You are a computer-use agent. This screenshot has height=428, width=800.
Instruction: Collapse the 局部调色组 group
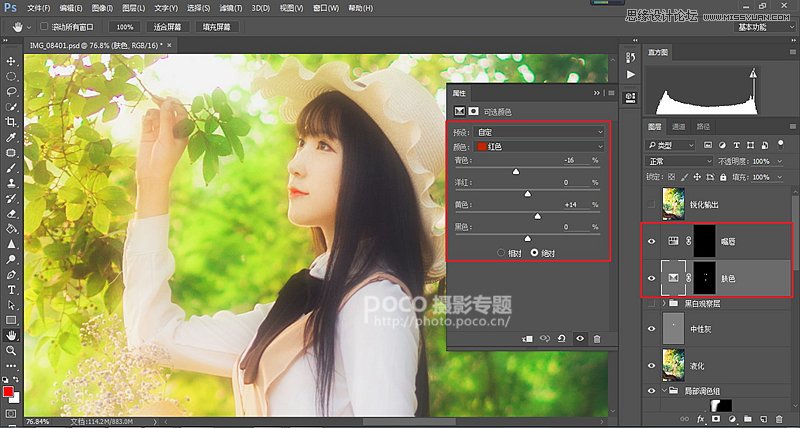pos(664,391)
